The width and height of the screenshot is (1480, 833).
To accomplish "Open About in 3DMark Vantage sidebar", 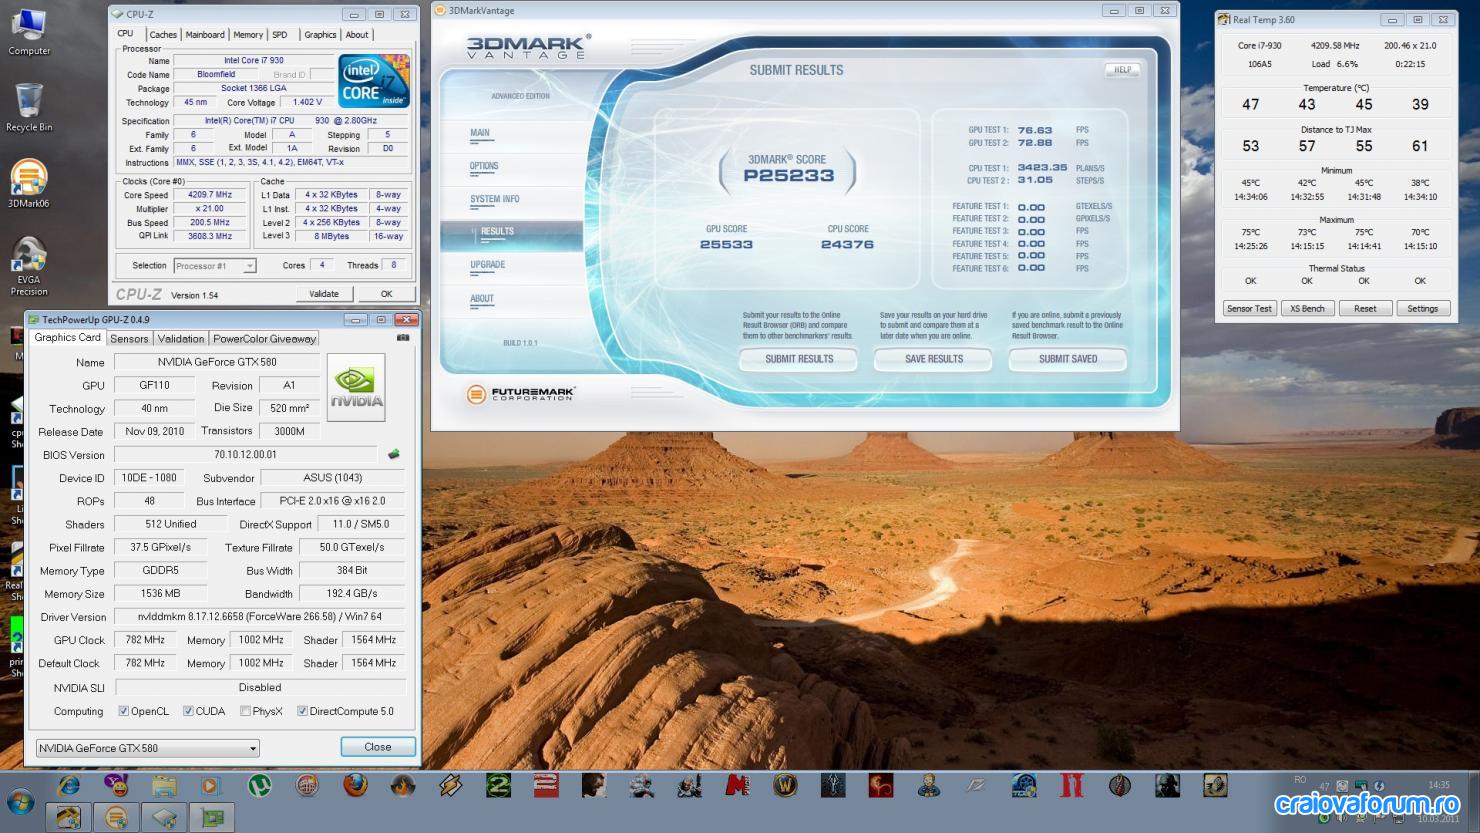I will [482, 299].
